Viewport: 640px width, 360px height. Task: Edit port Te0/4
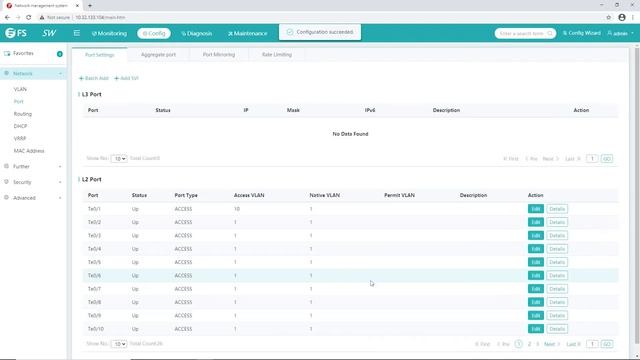pos(536,249)
